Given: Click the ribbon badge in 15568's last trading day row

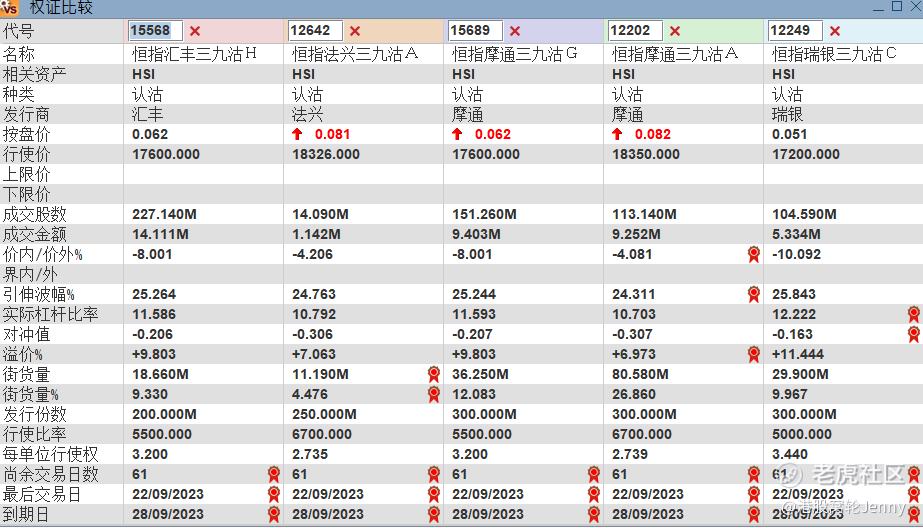Looking at the screenshot, I should point(274,494).
